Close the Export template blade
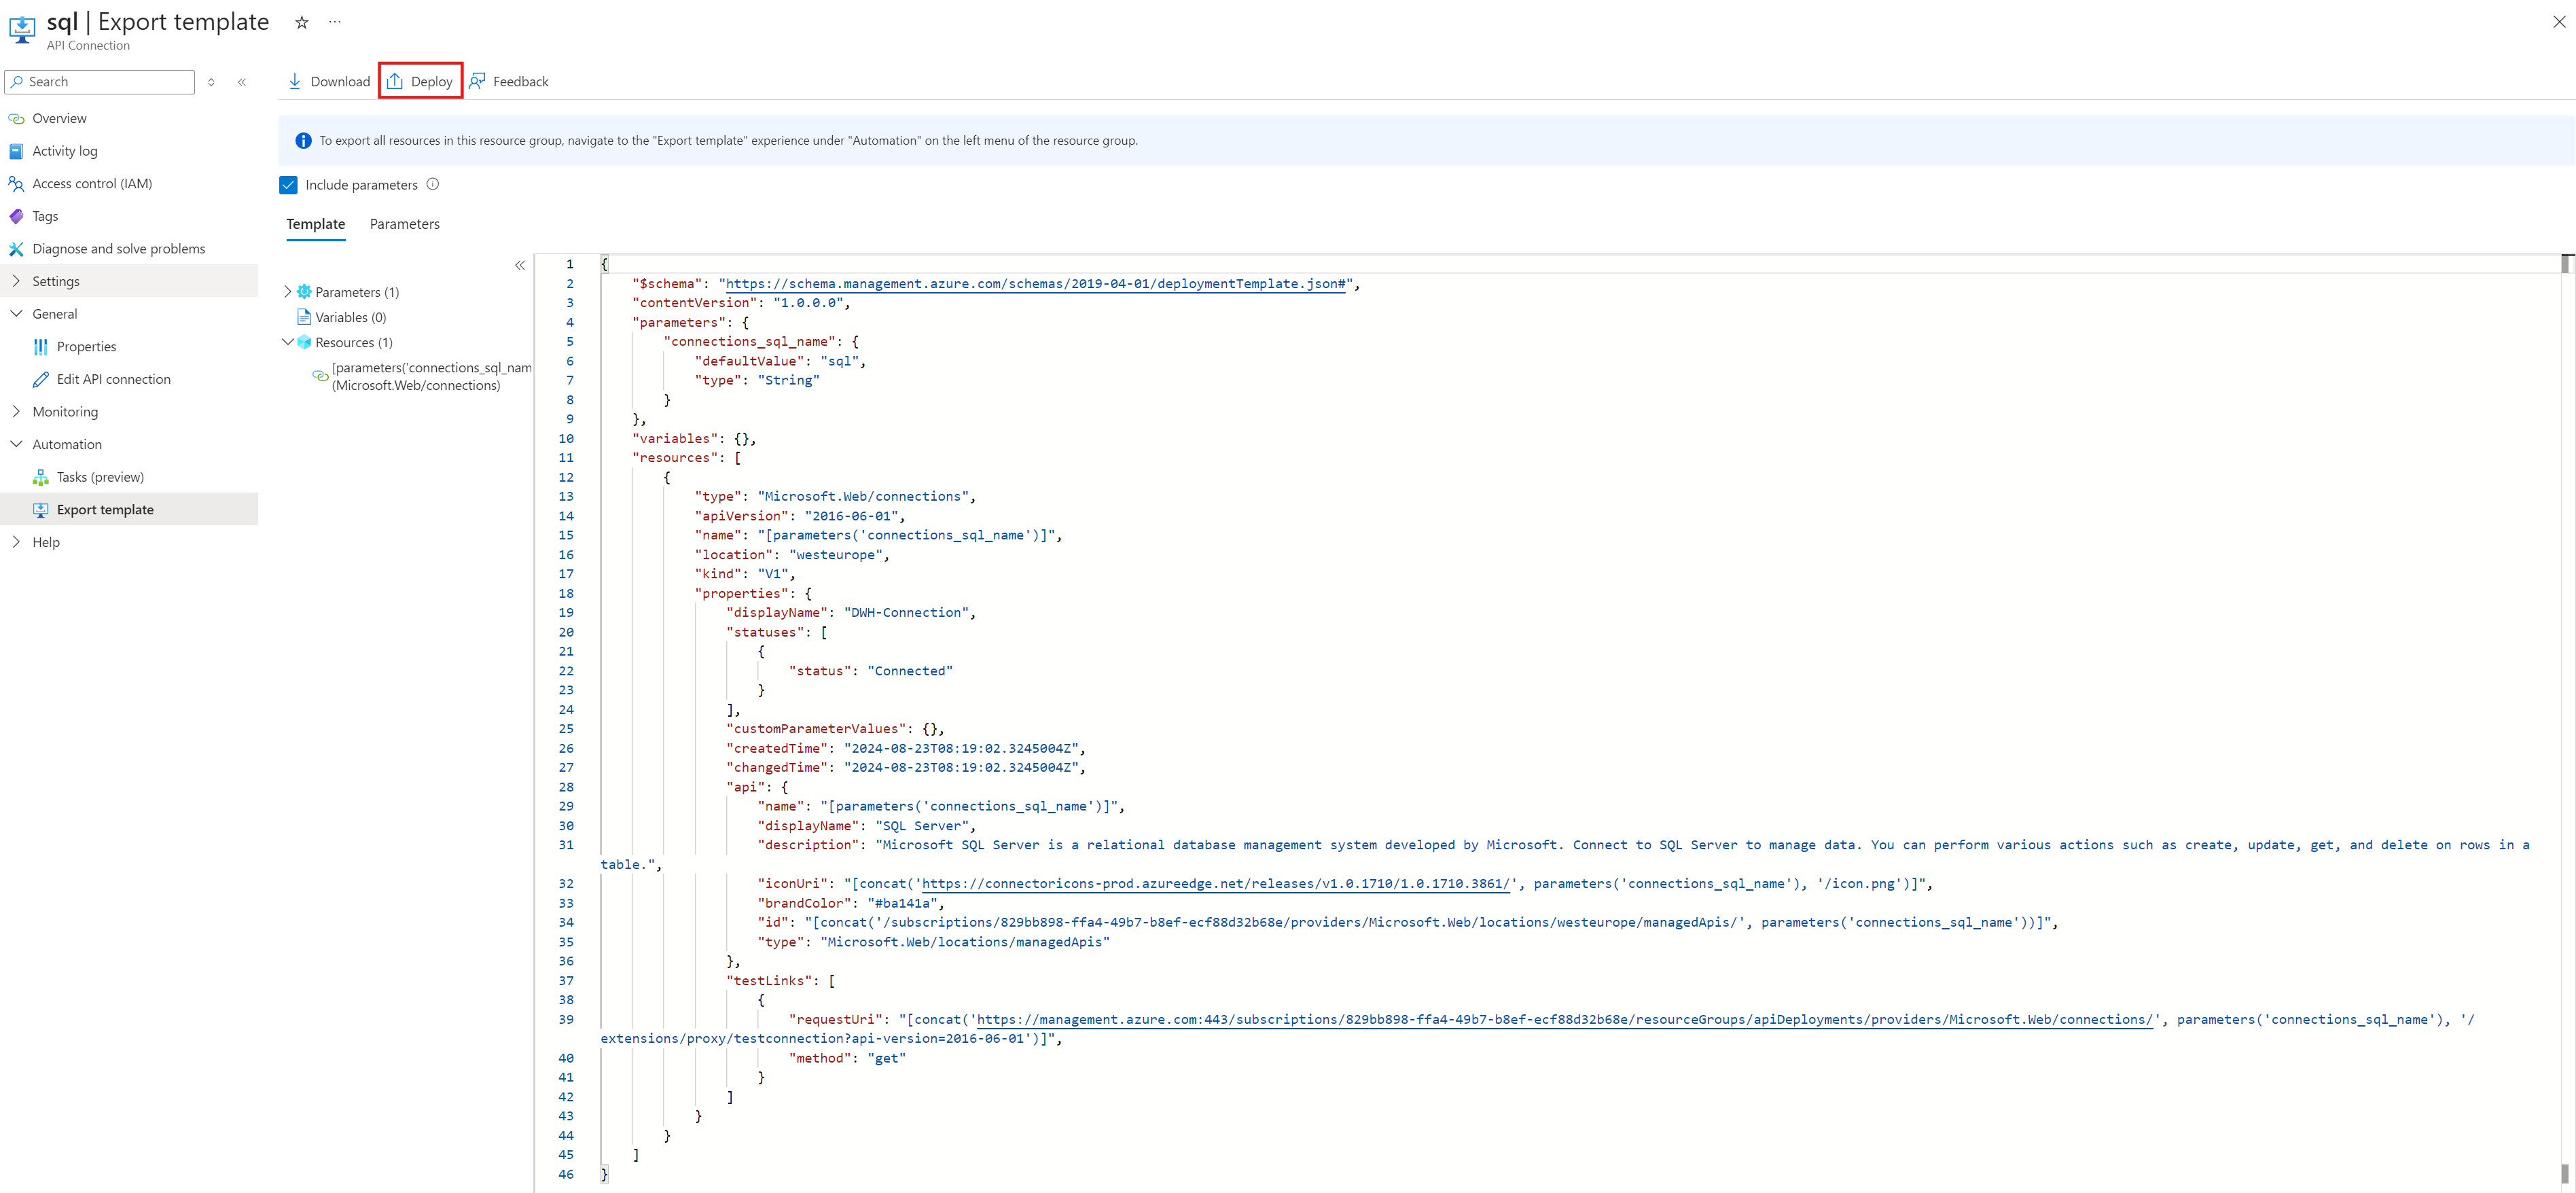Viewport: 2576px width, 1193px height. pyautogui.click(x=2559, y=22)
